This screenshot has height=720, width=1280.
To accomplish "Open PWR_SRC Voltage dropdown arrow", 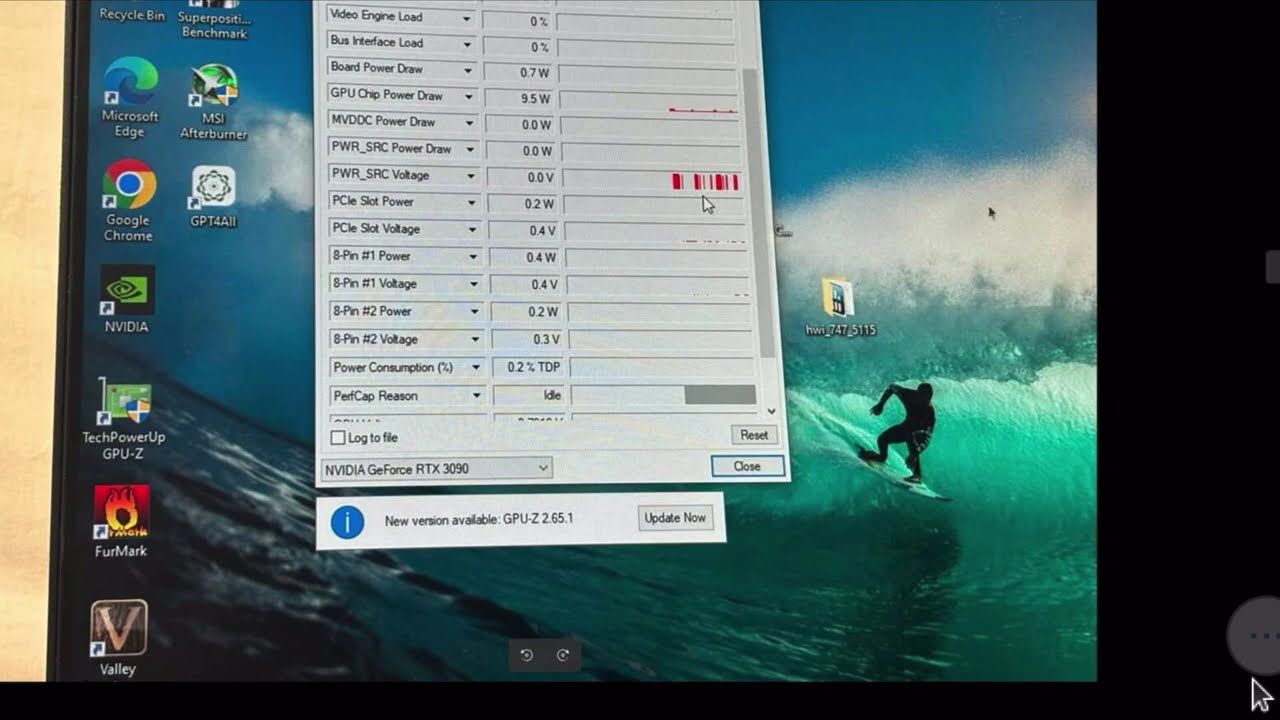I will click(471, 176).
